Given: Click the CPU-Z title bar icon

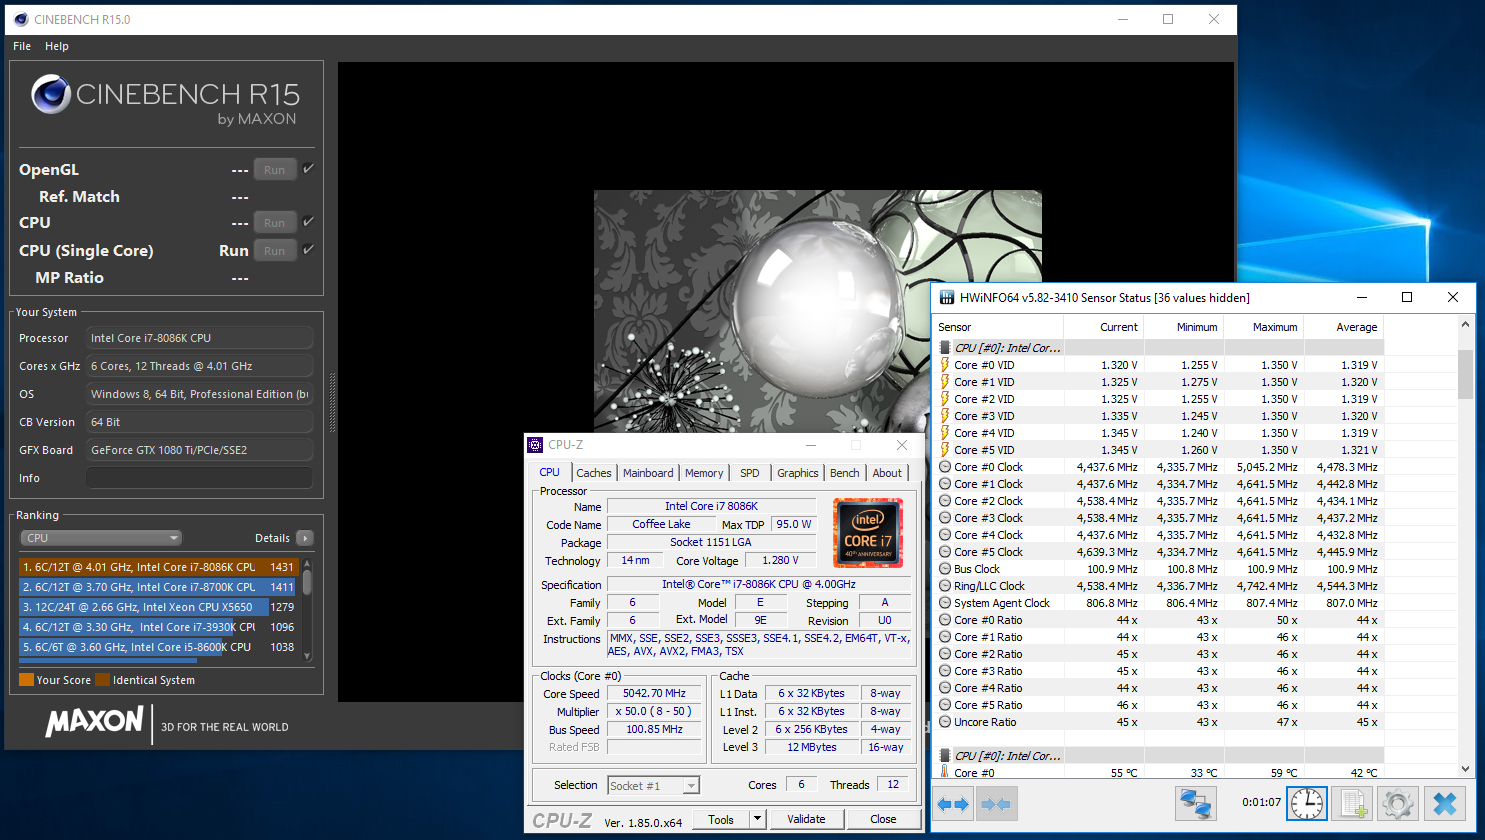Looking at the screenshot, I should tap(535, 445).
